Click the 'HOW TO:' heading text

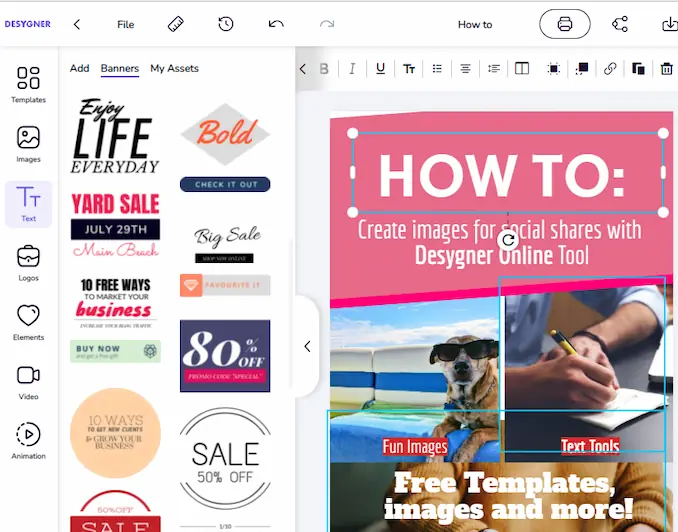pyautogui.click(x=502, y=175)
